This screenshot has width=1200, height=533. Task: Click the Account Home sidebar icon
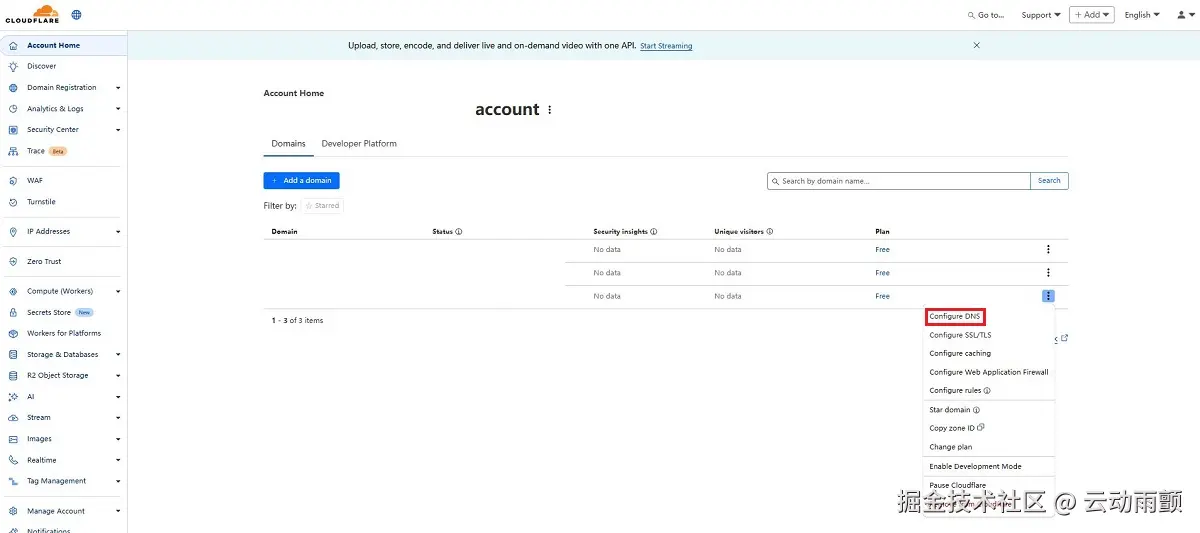pos(13,45)
